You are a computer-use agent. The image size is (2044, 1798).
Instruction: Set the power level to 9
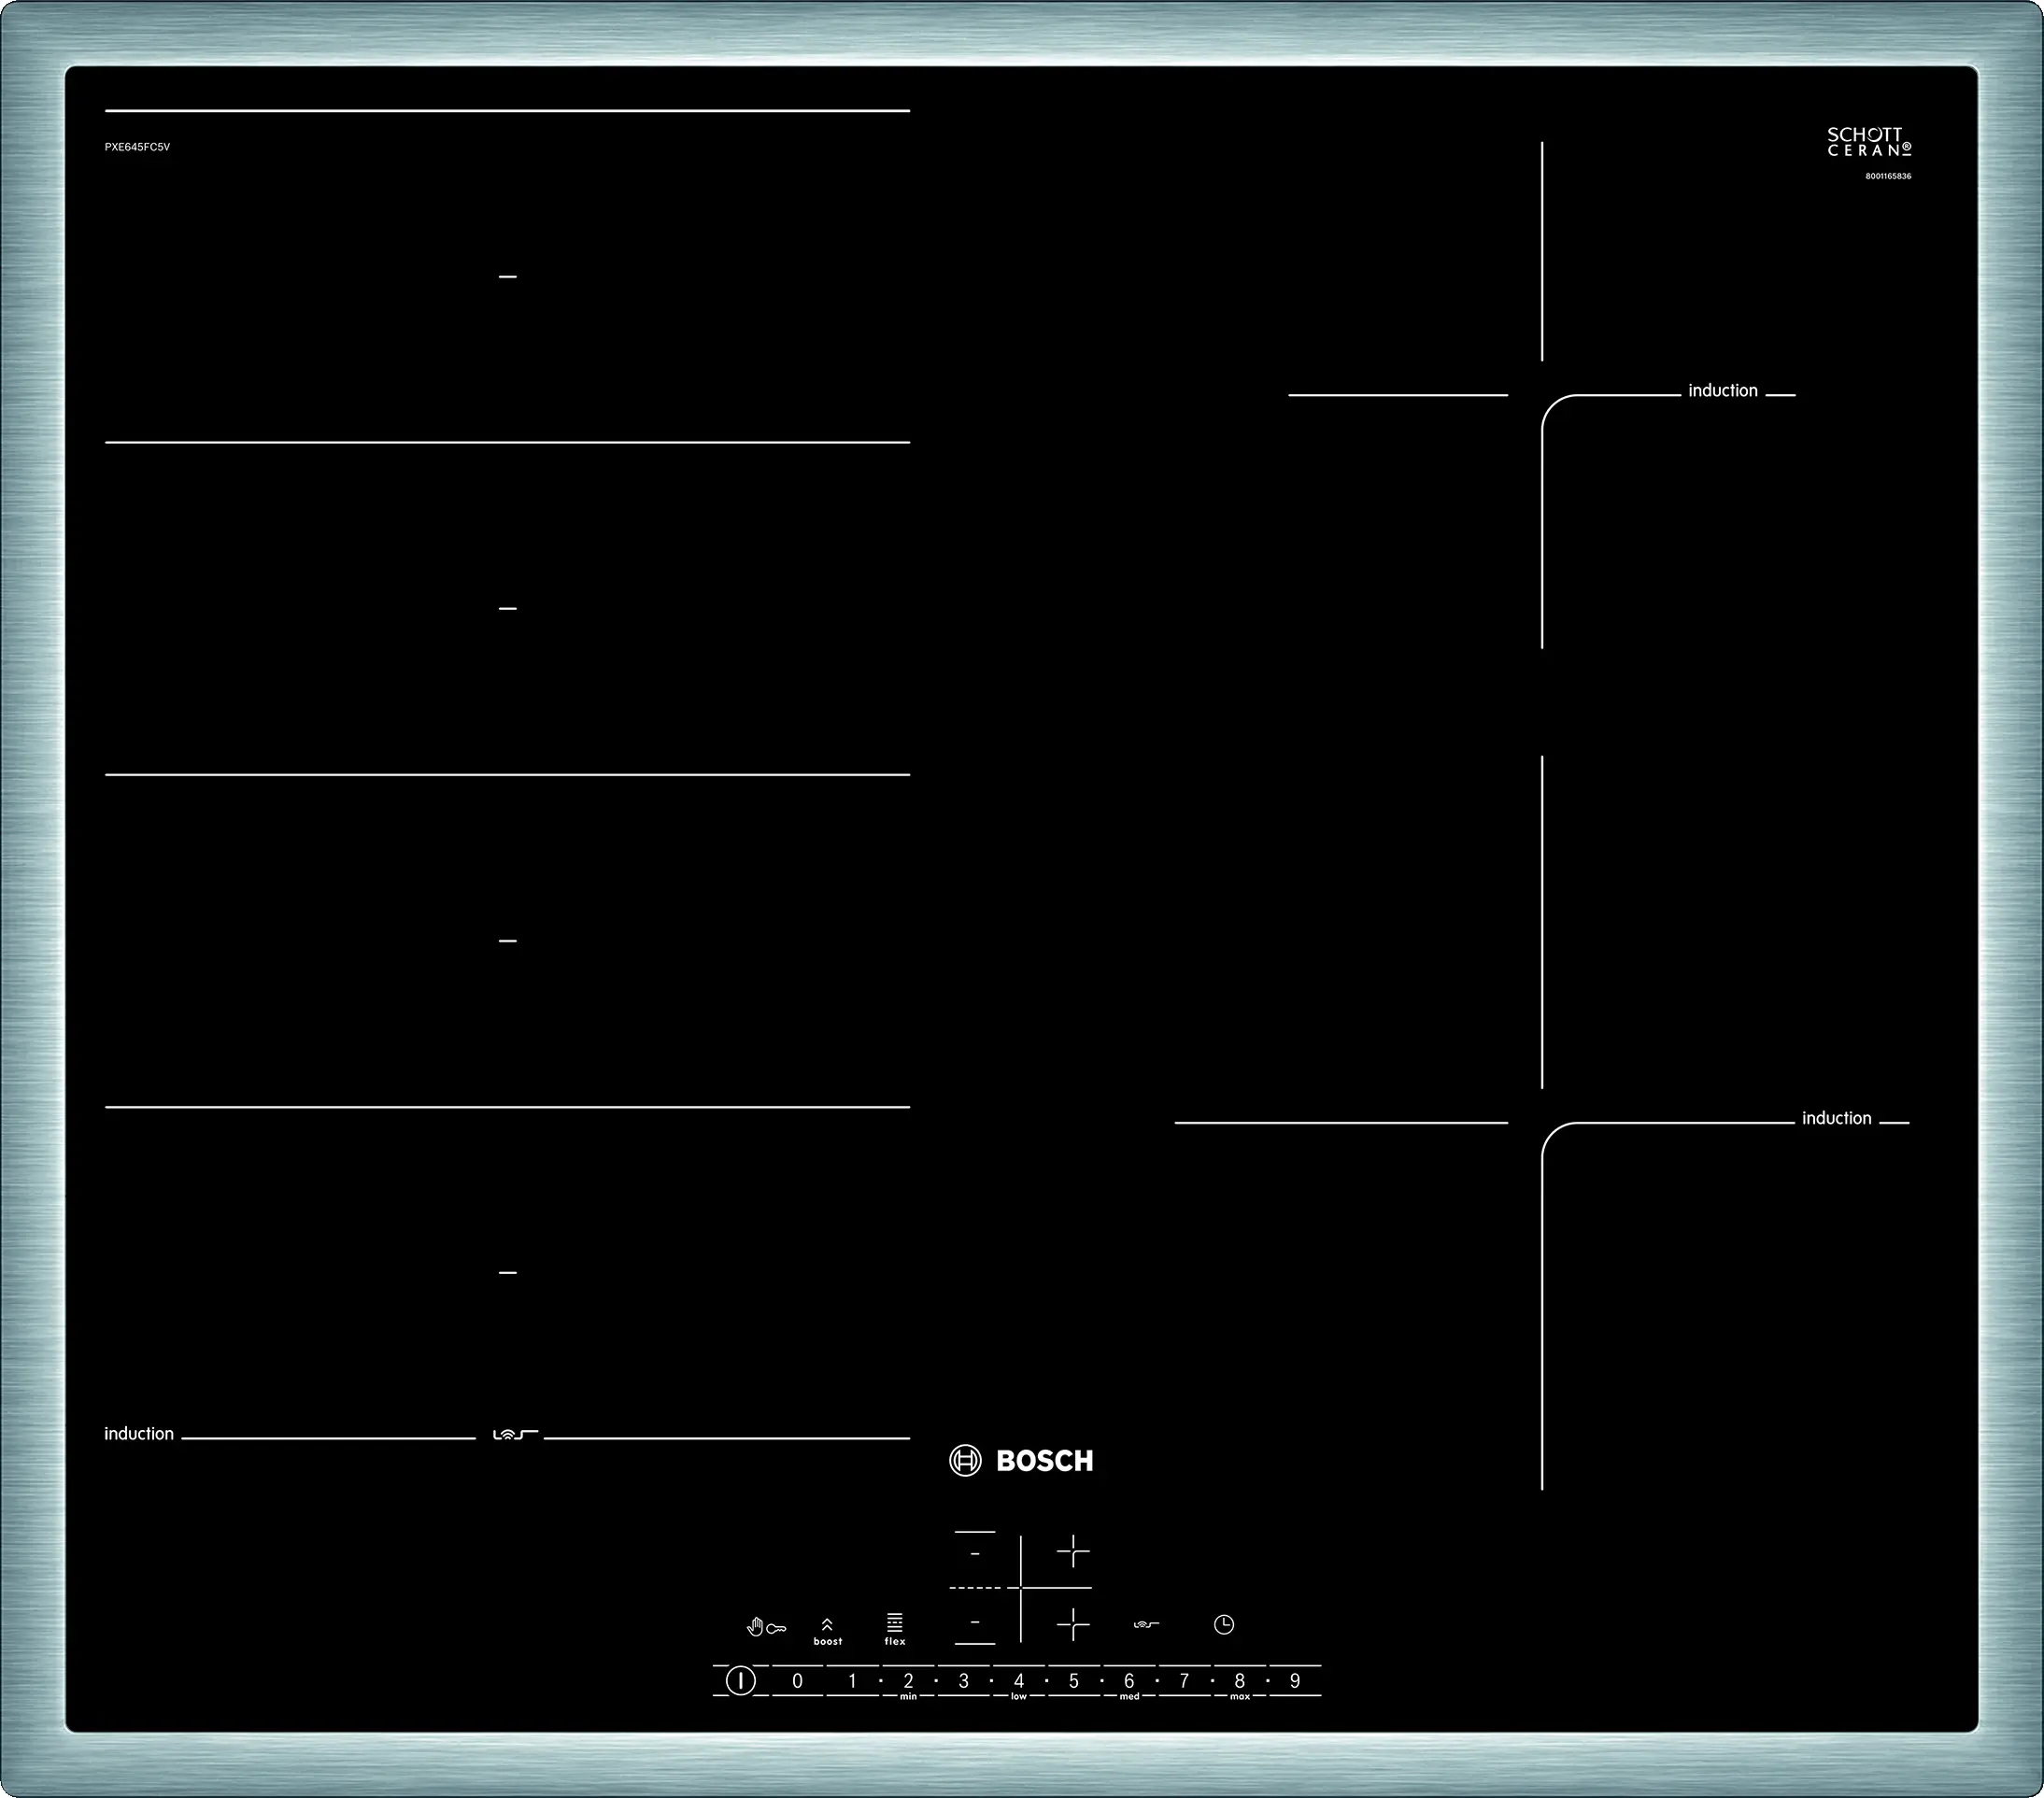(x=1294, y=1681)
